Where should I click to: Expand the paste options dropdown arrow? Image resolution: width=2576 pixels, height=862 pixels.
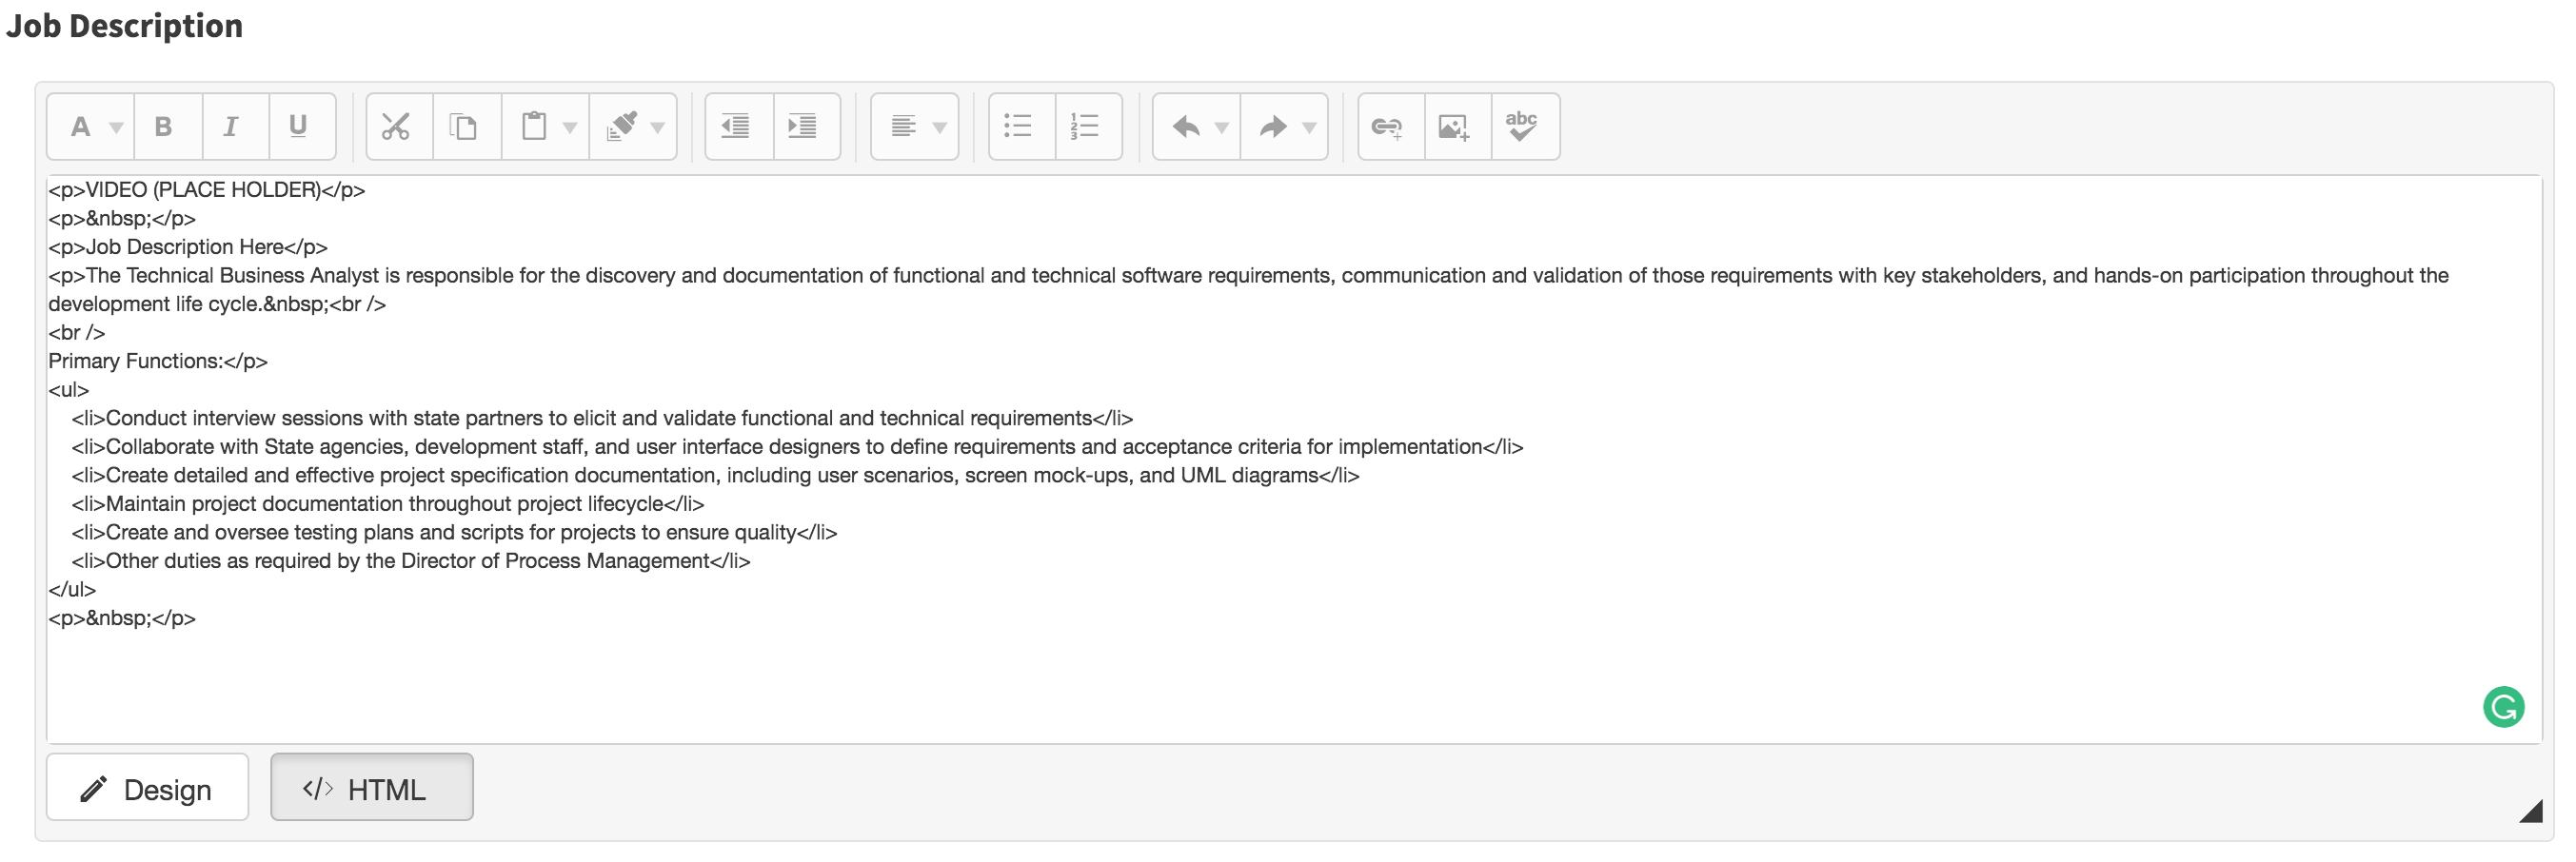tap(570, 128)
